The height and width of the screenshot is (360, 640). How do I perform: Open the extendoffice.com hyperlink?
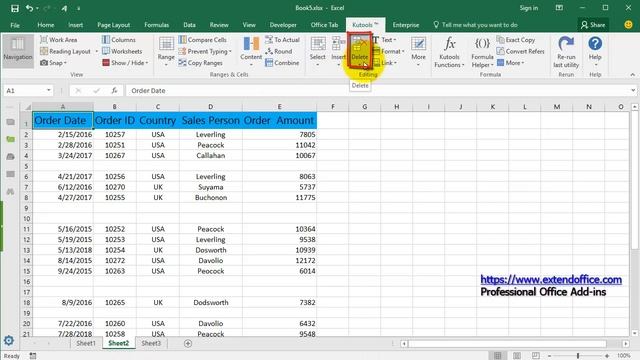551,280
